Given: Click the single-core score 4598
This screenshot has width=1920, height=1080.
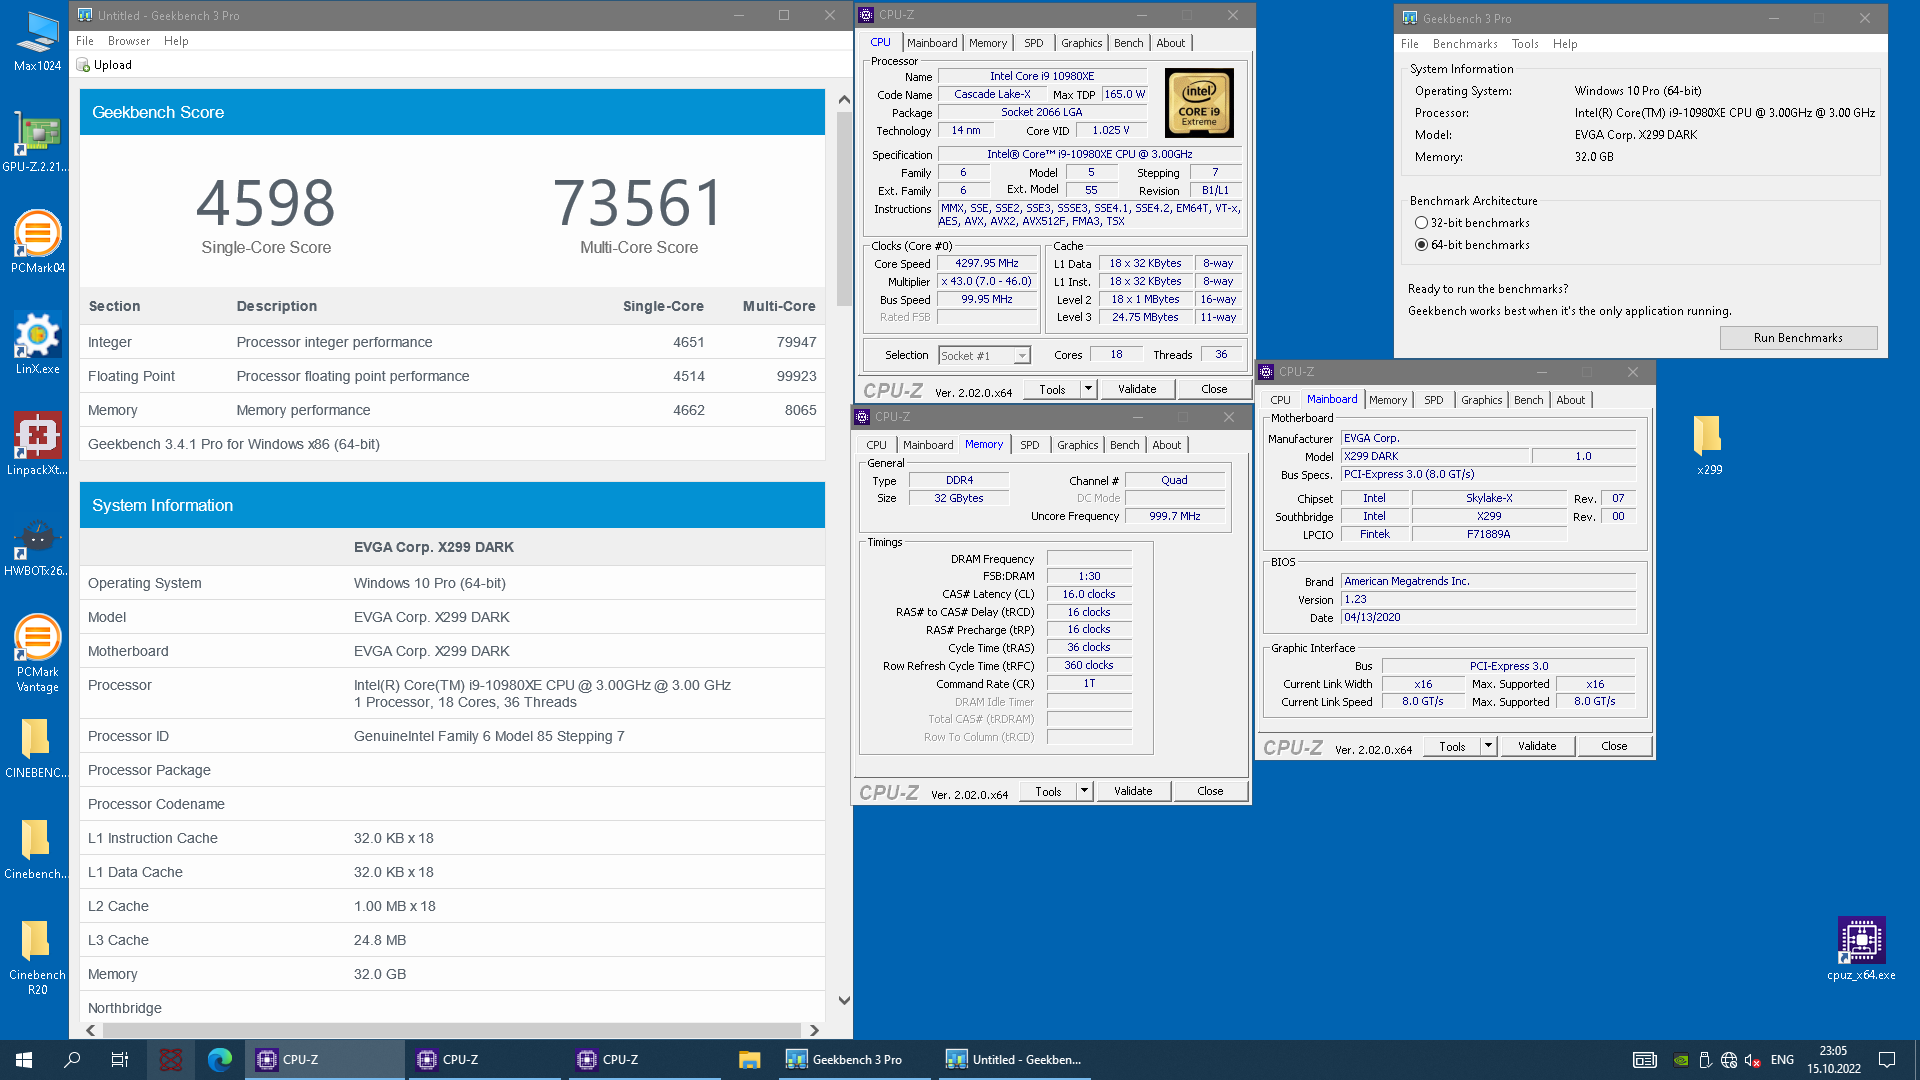Looking at the screenshot, I should tap(265, 203).
